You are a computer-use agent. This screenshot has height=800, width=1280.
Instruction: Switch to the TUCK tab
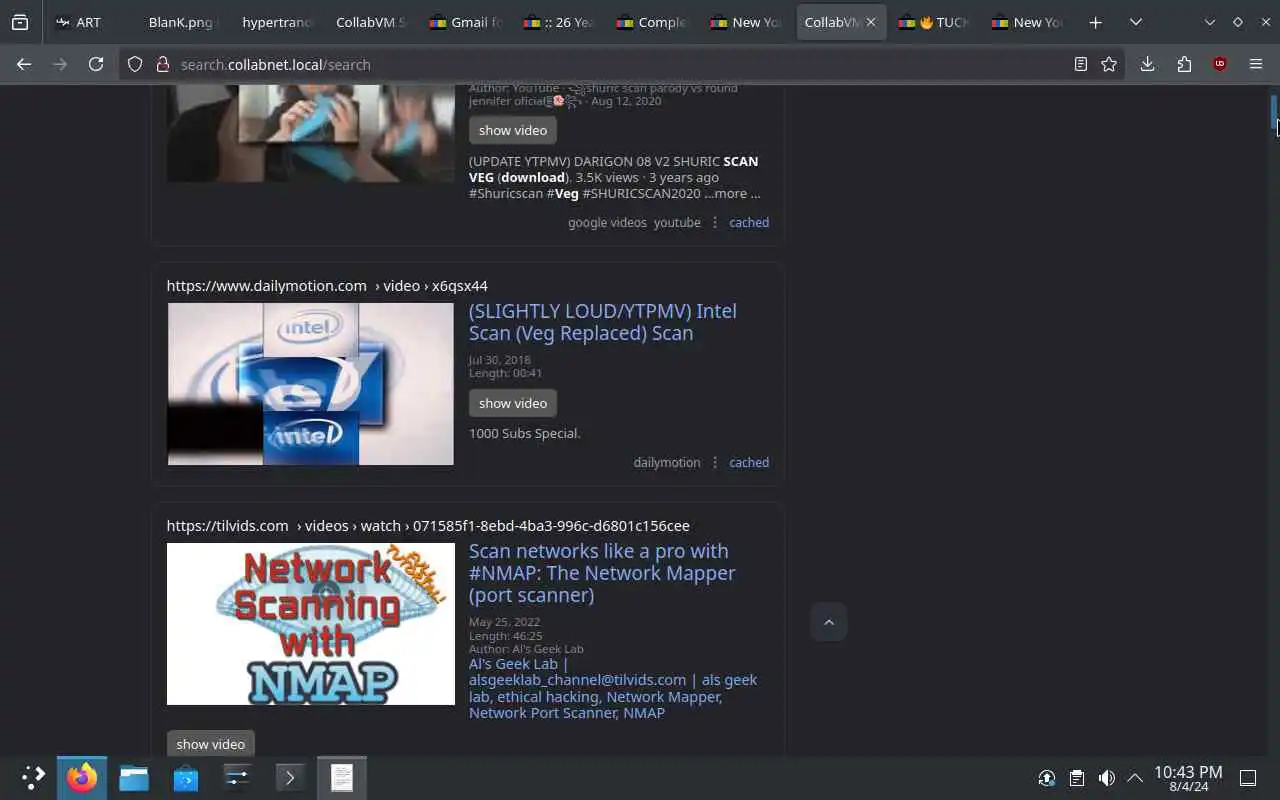(934, 22)
